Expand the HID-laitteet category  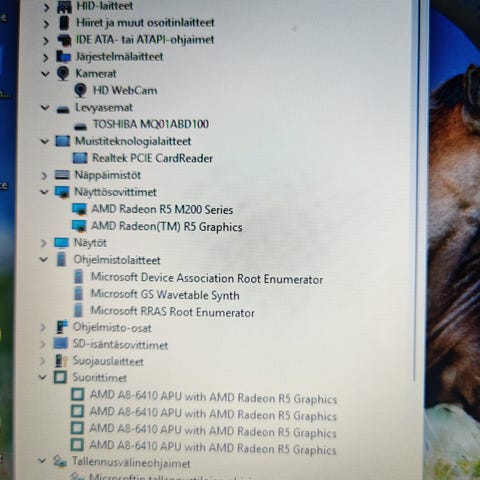(46, 7)
